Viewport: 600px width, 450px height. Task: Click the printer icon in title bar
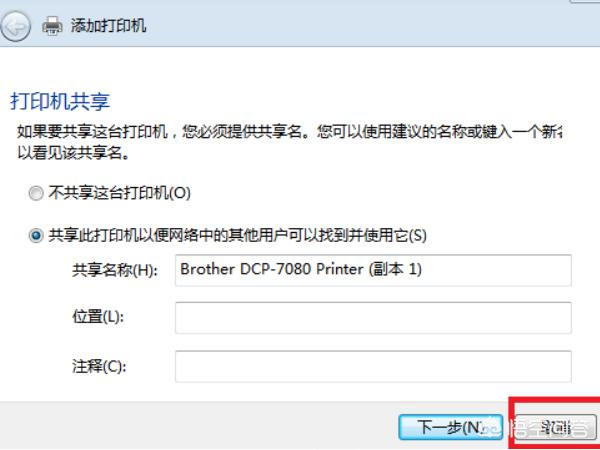[x=52, y=26]
